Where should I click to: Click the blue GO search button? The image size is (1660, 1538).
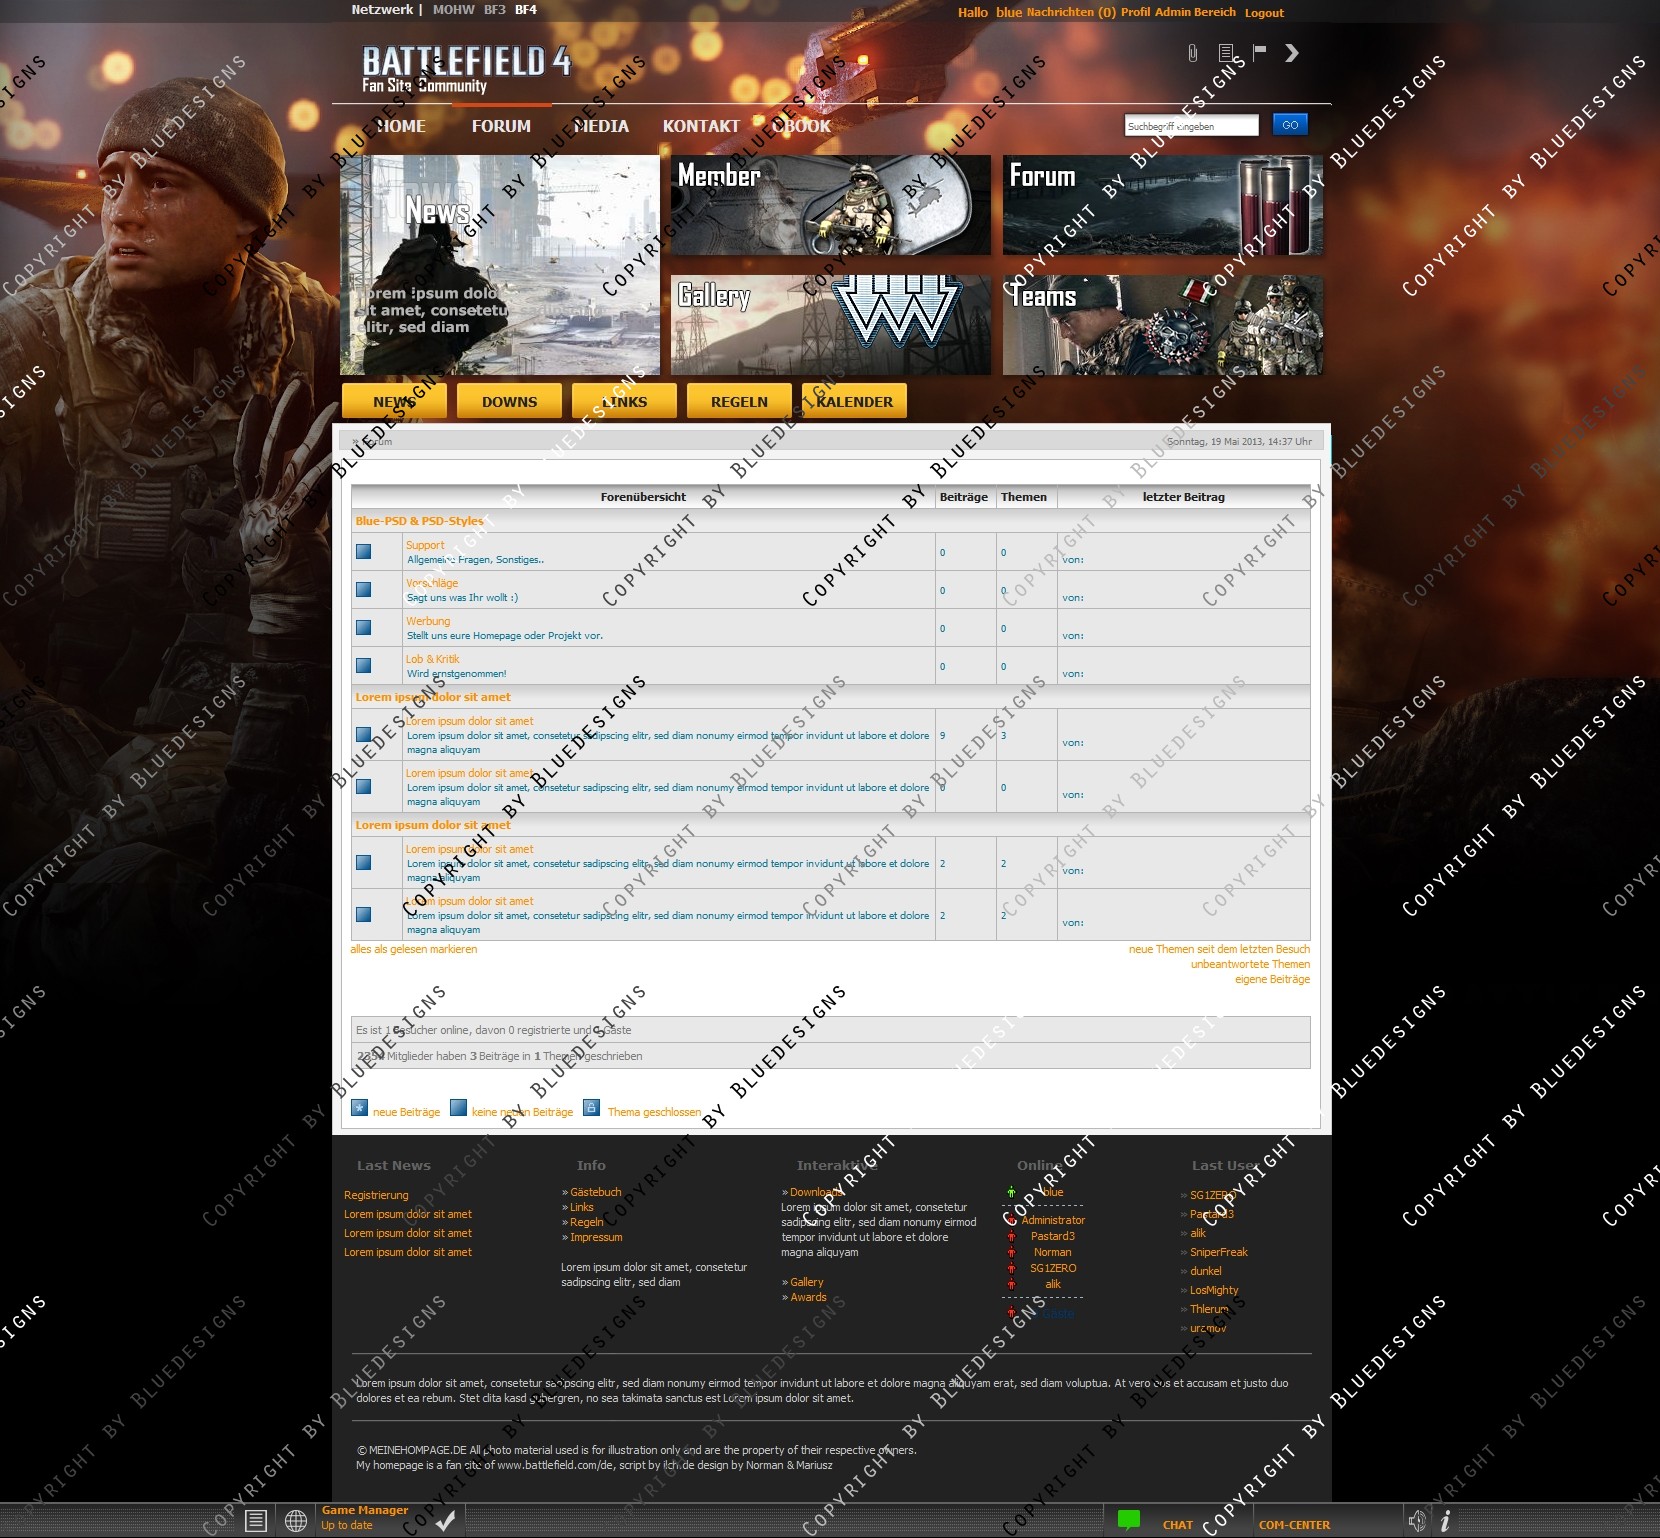point(1290,125)
